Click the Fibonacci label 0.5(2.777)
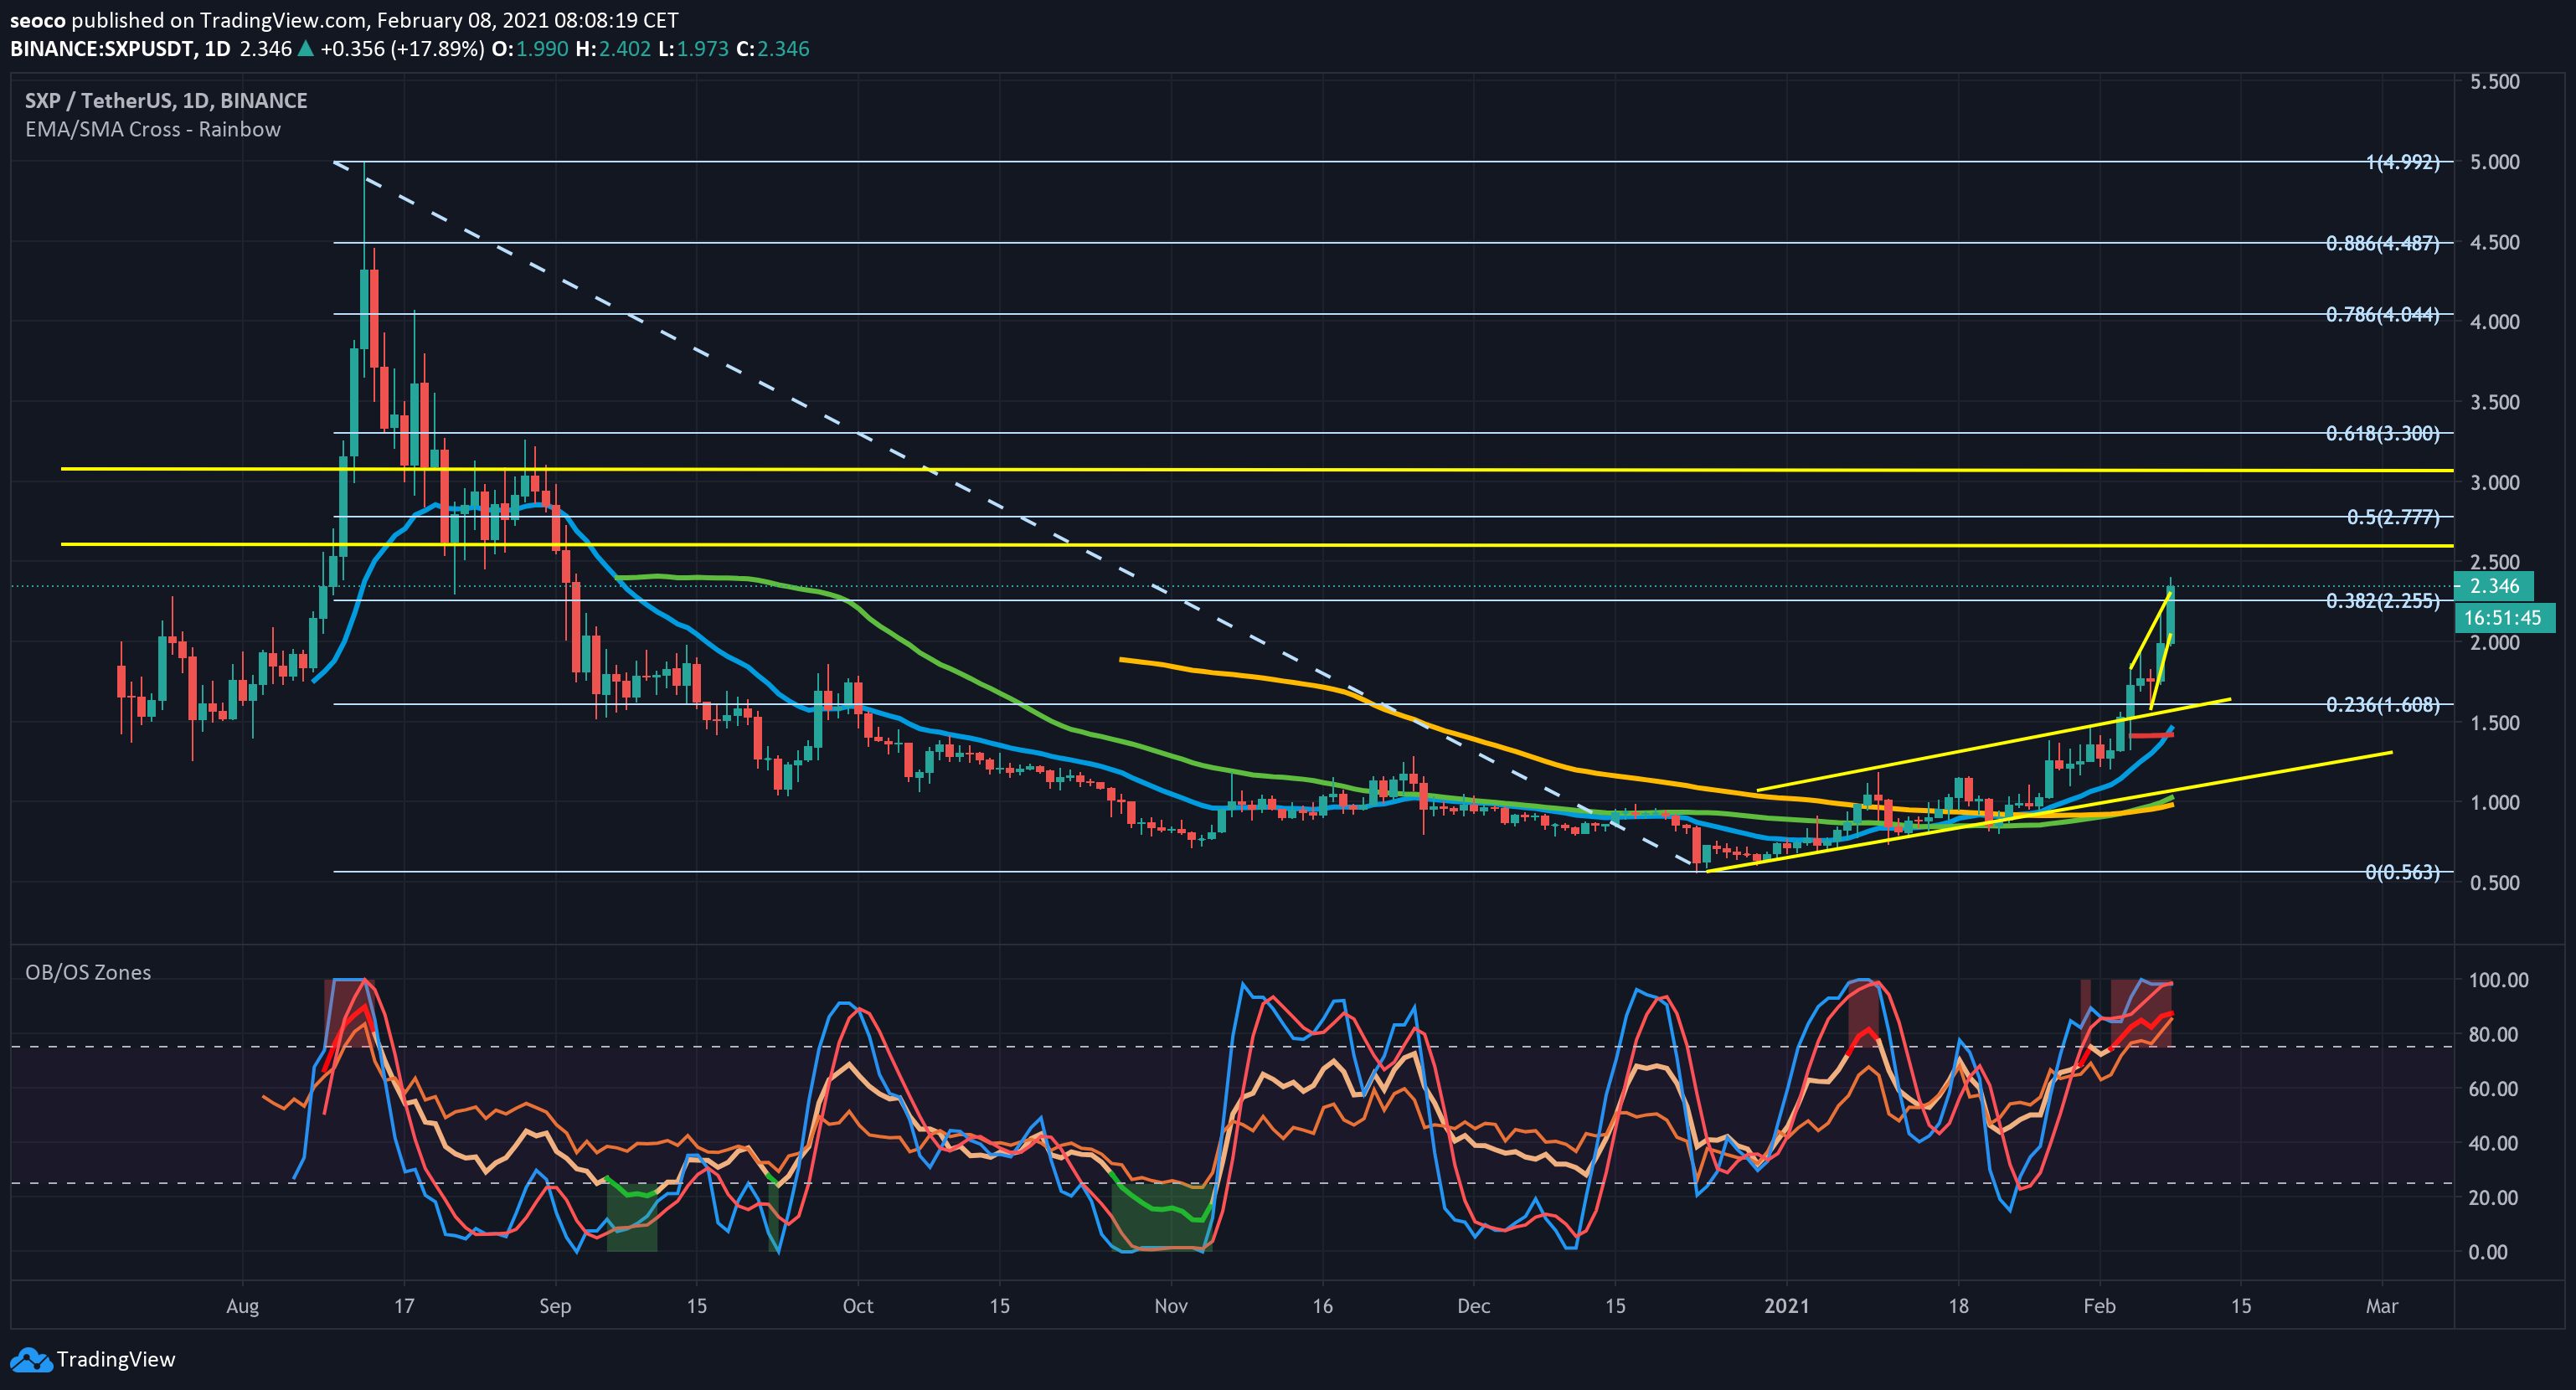Screen dimensions: 2576x1390 coord(2394,517)
